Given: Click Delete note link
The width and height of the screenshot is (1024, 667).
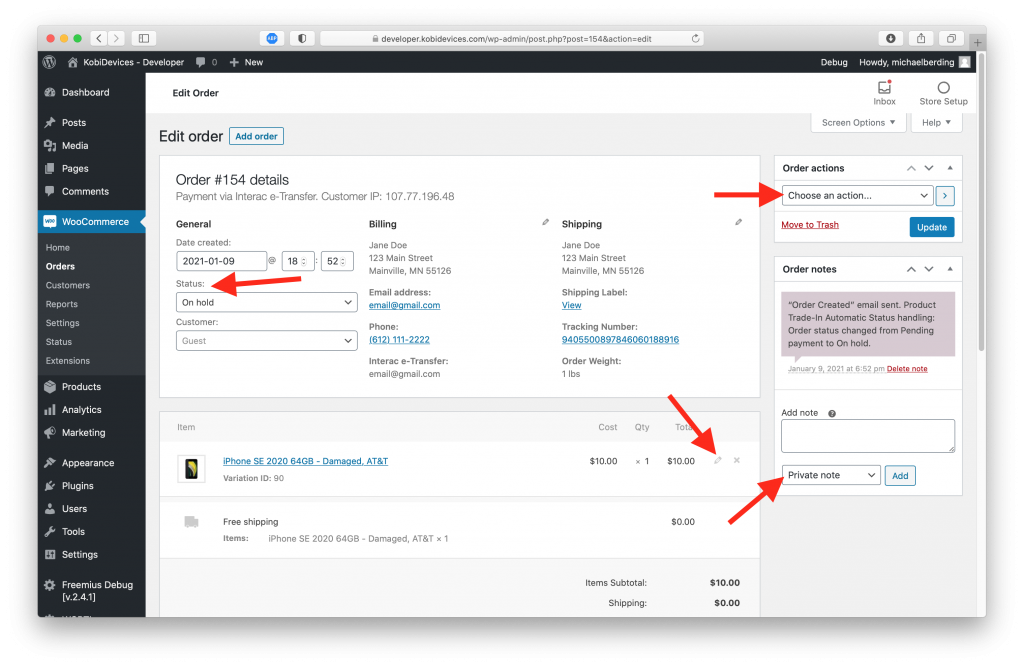Looking at the screenshot, I should coord(907,368).
